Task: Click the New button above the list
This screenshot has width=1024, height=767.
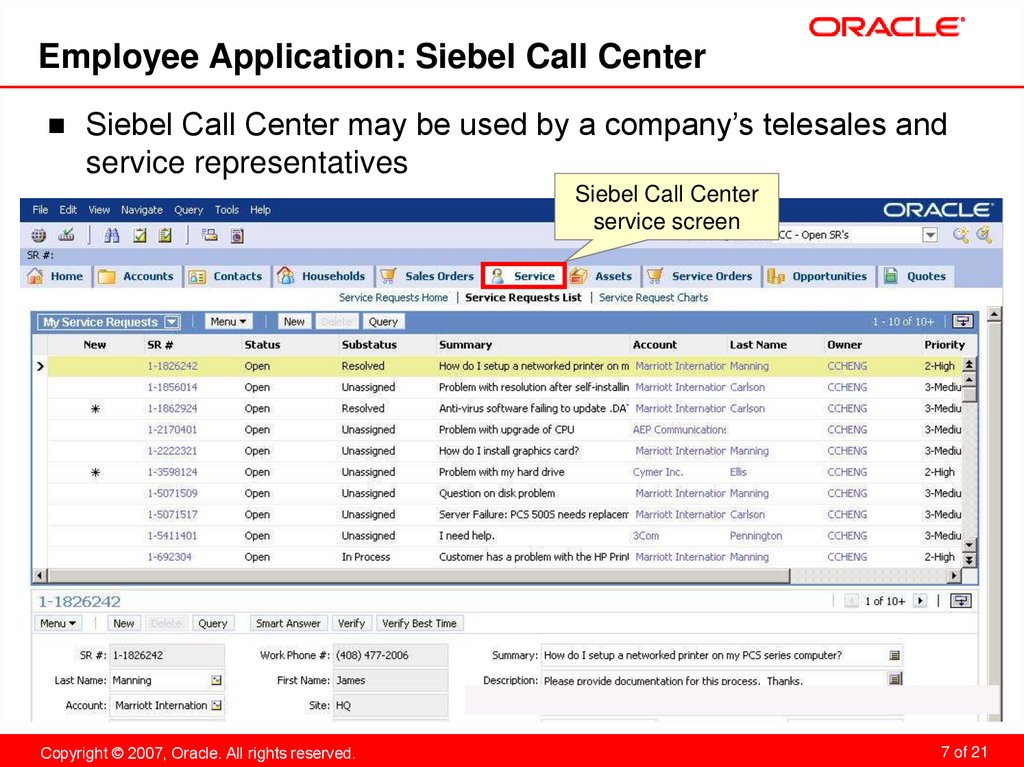Action: (293, 321)
